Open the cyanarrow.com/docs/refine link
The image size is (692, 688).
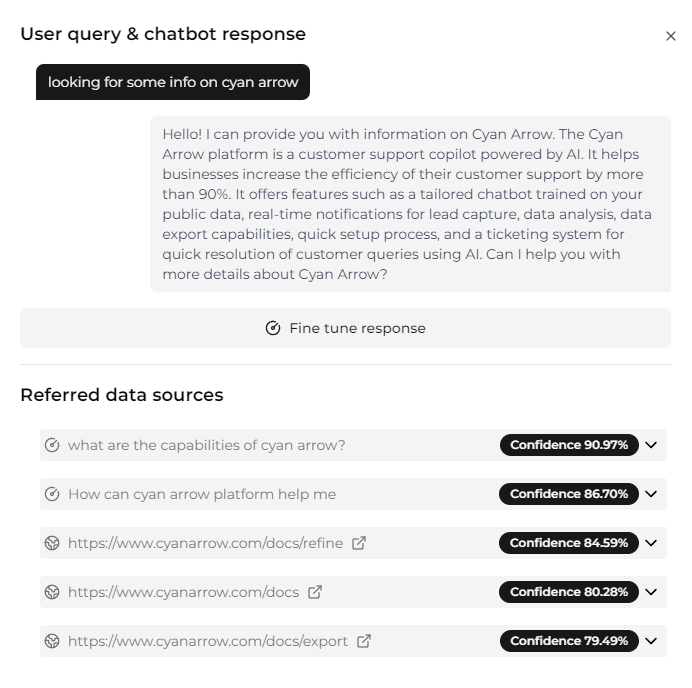[205, 543]
